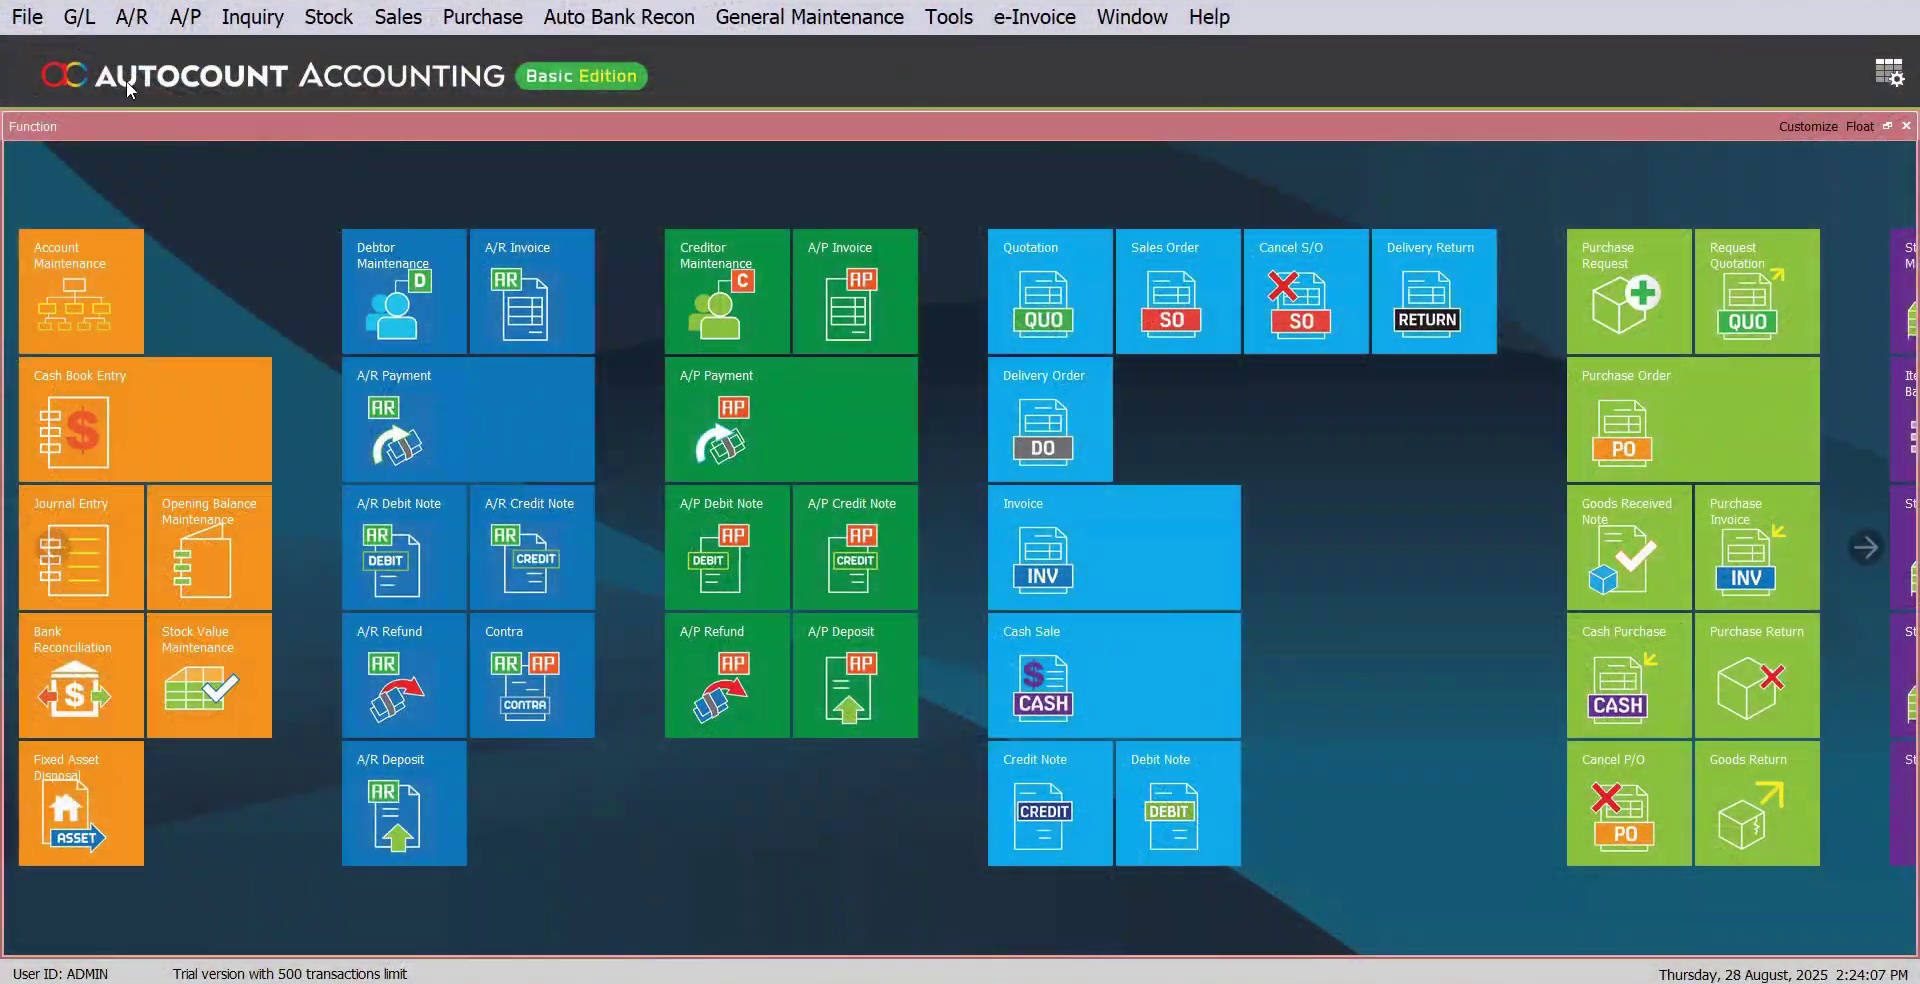Open the A/P Invoice tile
This screenshot has height=984, width=1920.
[x=855, y=291]
